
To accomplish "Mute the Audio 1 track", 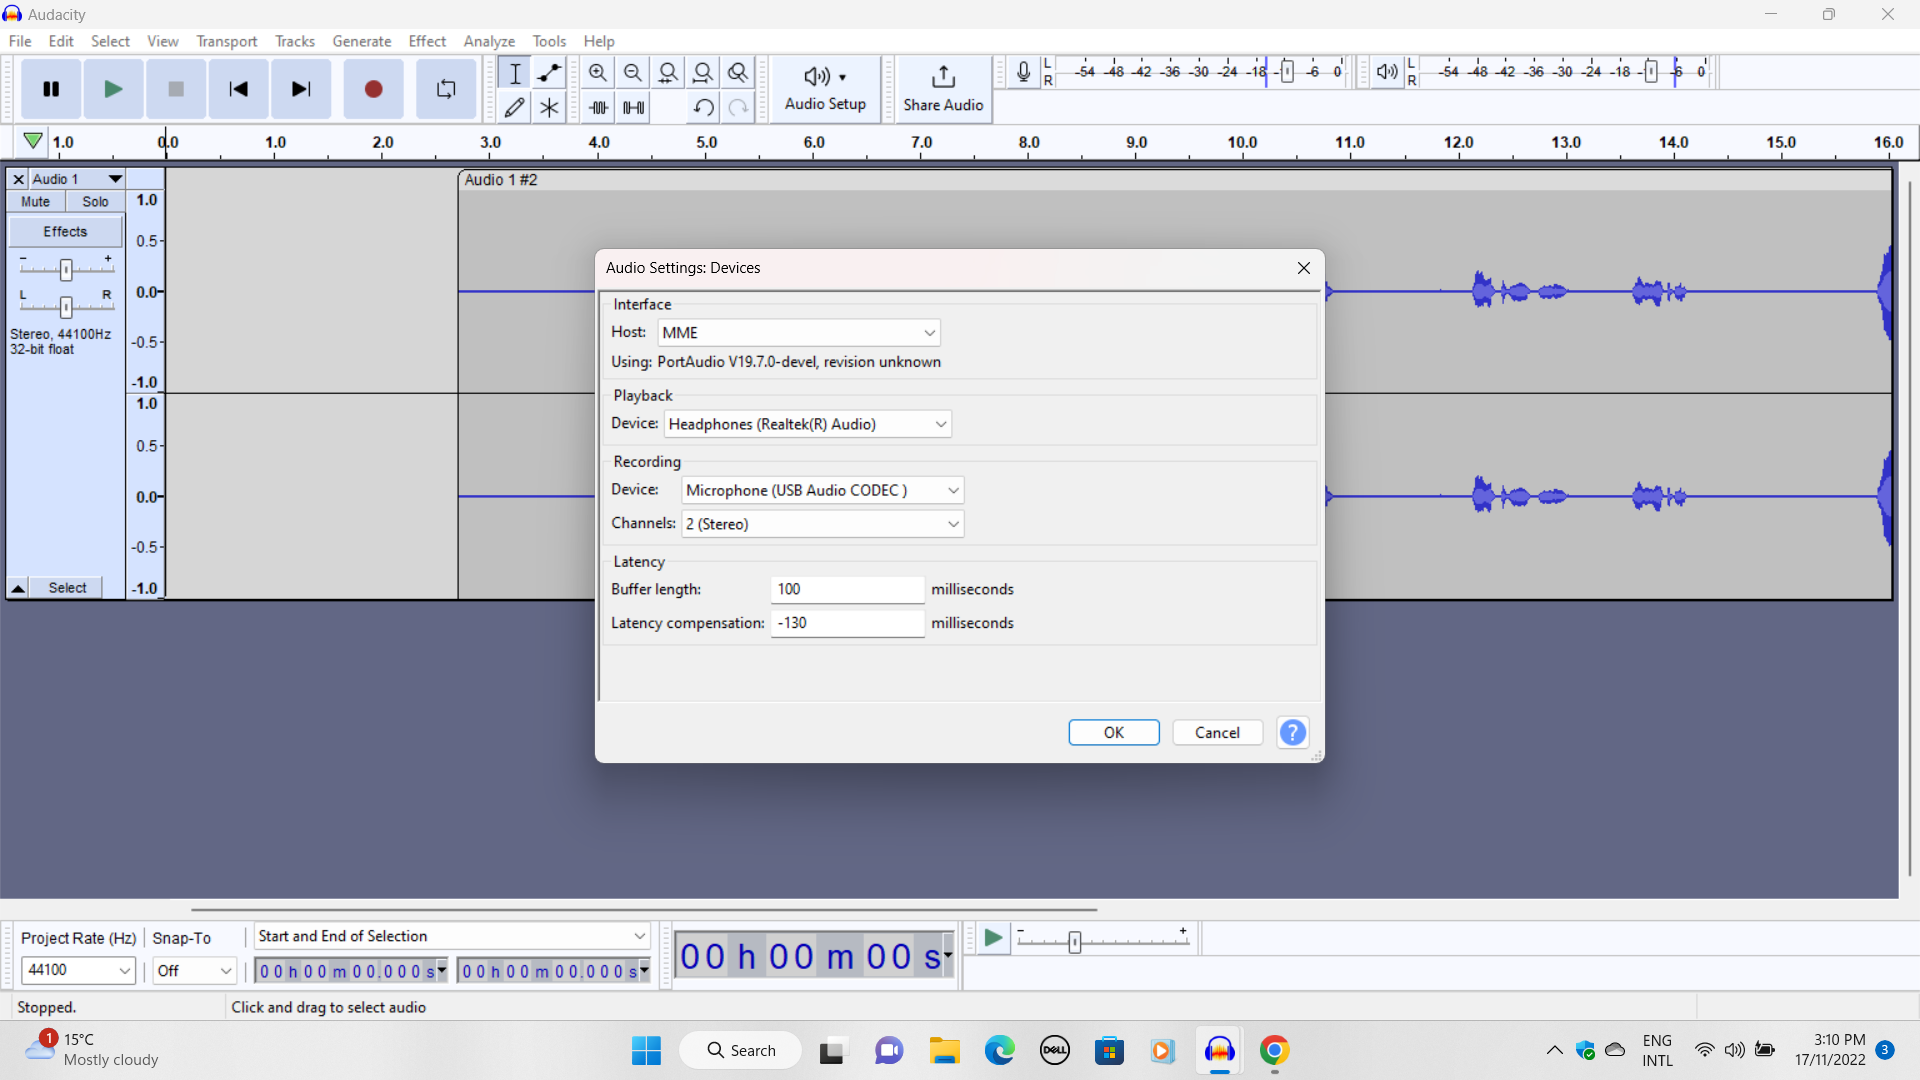I will pyautogui.click(x=35, y=201).
